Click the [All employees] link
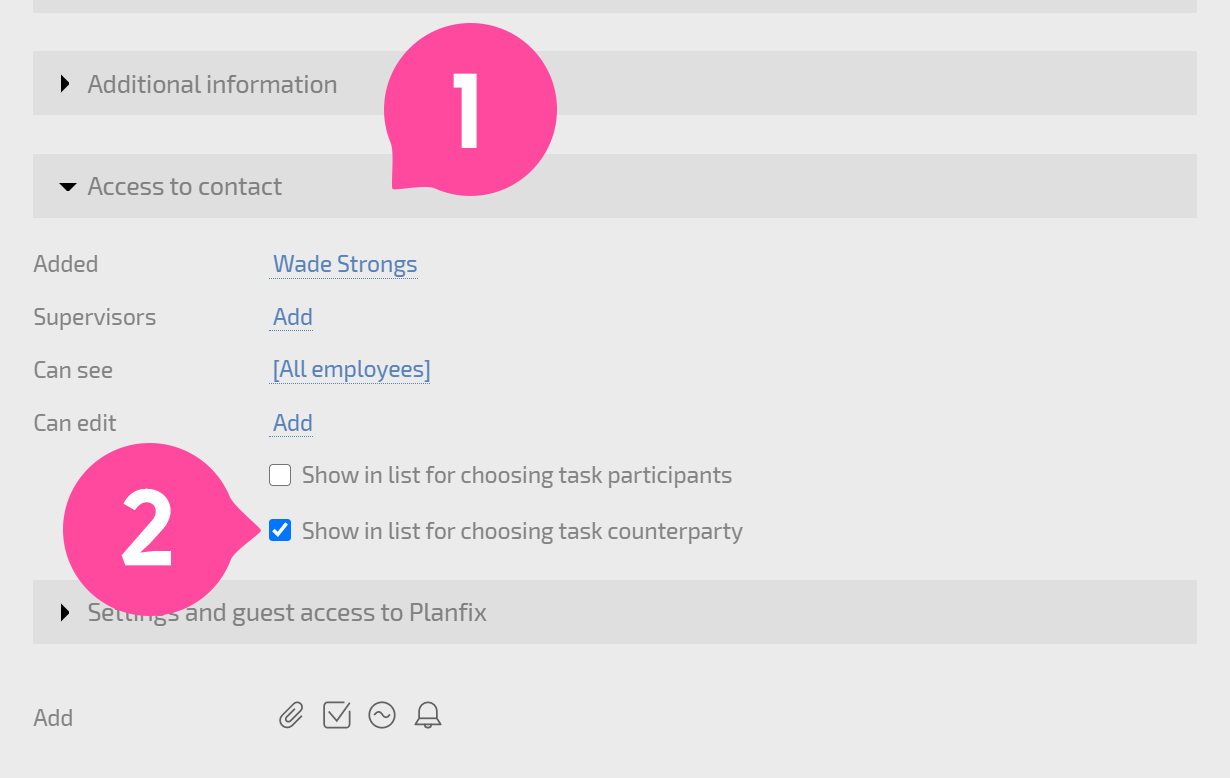1230x778 pixels. 351,370
